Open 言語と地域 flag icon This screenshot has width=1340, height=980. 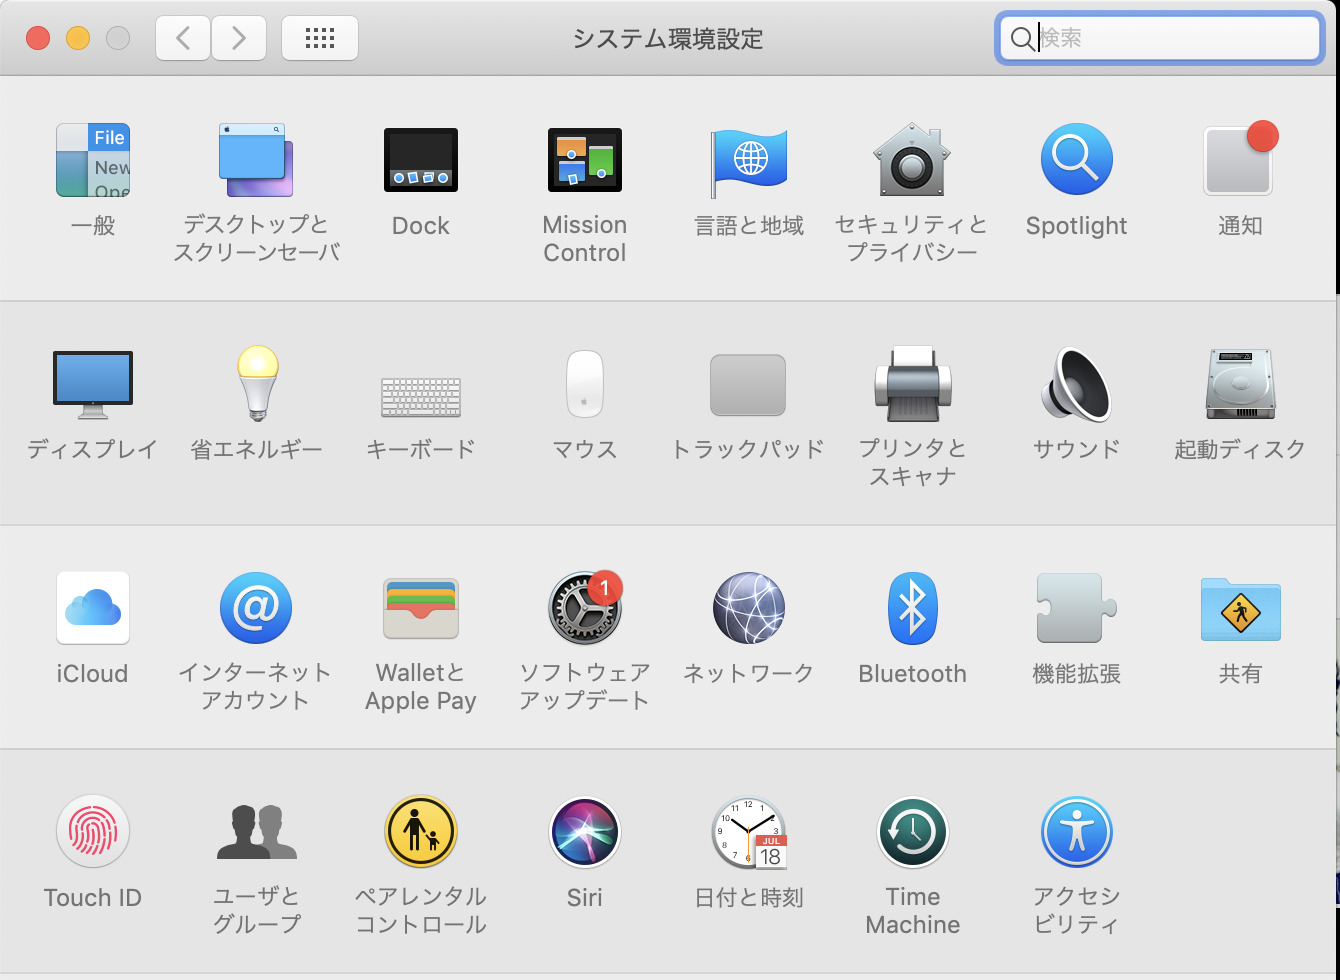click(749, 163)
